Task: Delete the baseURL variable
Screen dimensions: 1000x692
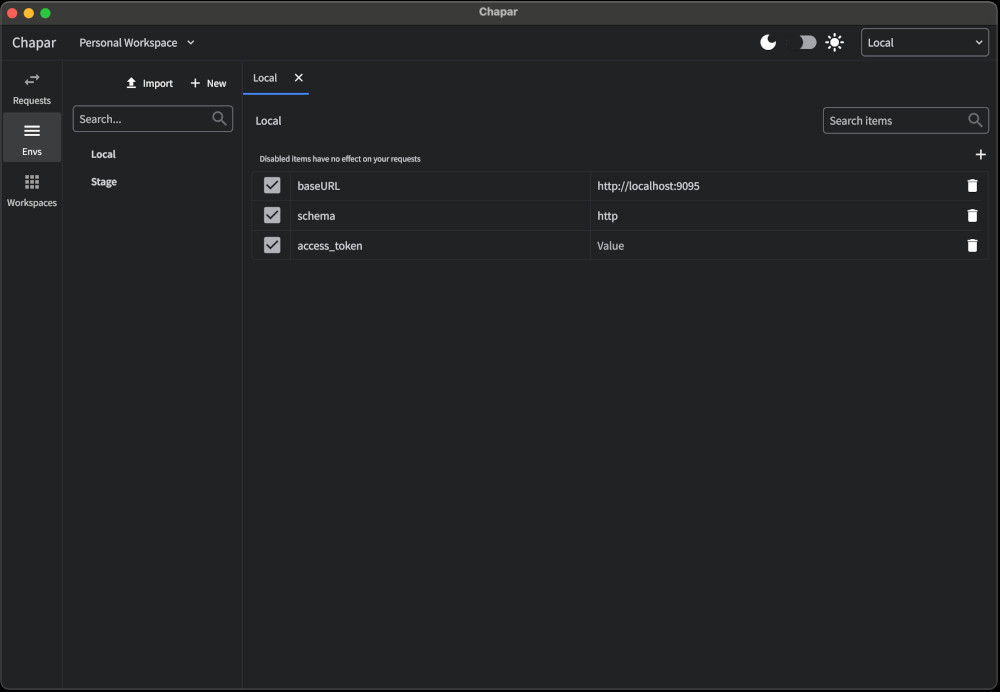Action: point(972,186)
